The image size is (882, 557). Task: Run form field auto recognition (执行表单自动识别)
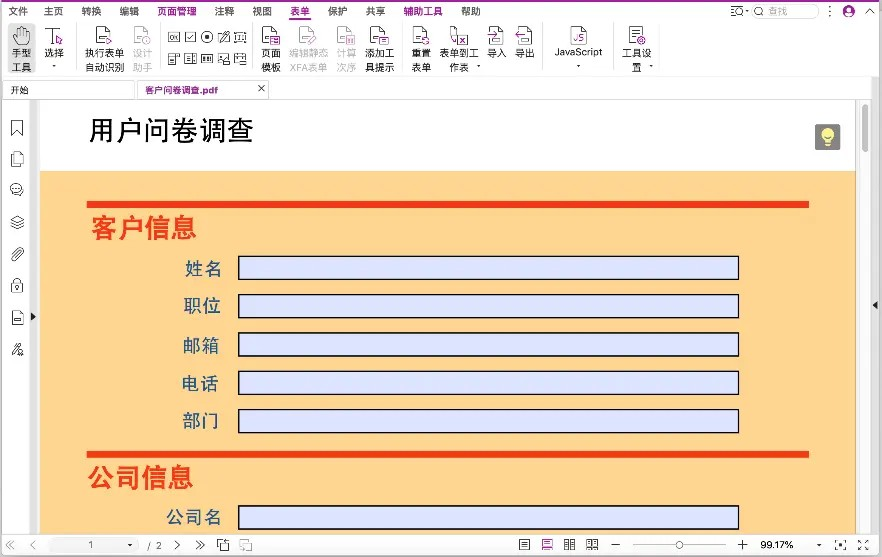(104, 50)
